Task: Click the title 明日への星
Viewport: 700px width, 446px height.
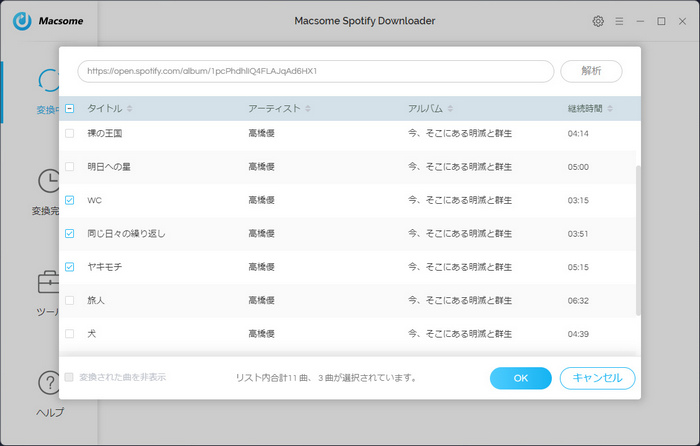Action: [x=109, y=167]
